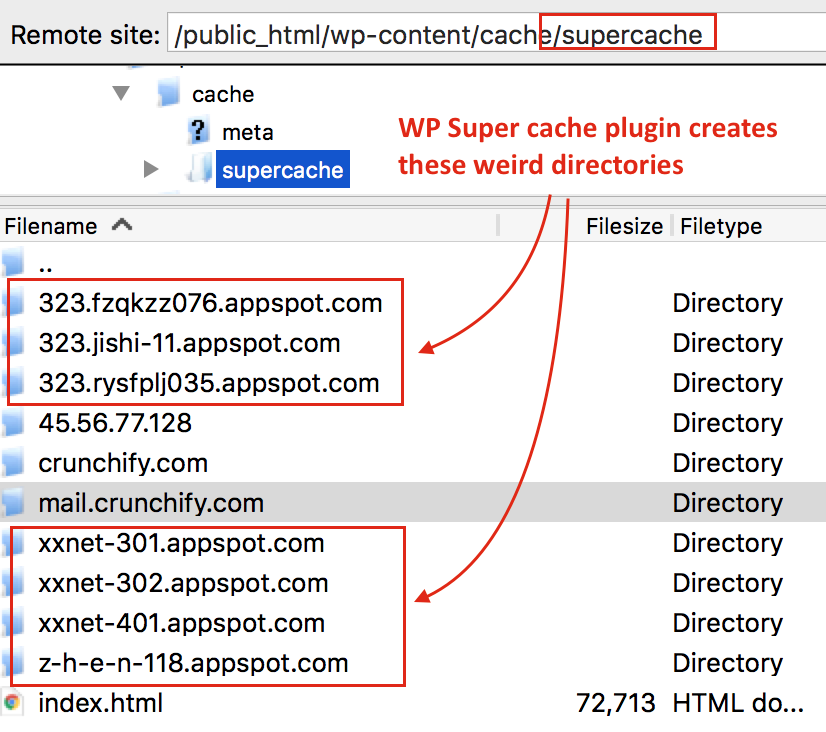This screenshot has height=732, width=826.
Task: Click the folder icon beside 323.jishi-11.appspot.com
Action: (14, 342)
